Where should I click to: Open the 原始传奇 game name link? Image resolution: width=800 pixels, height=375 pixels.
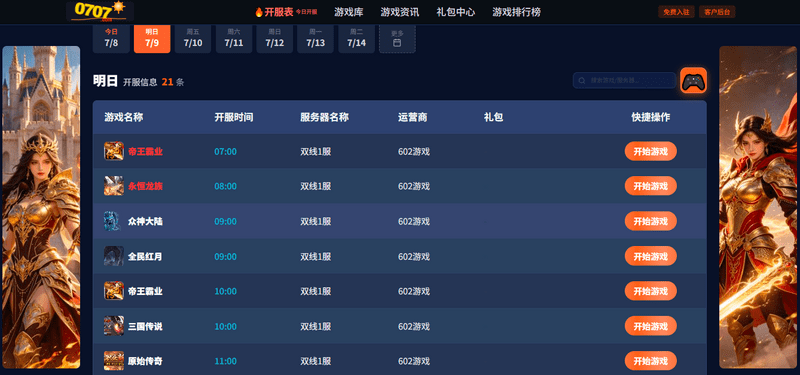coord(145,361)
